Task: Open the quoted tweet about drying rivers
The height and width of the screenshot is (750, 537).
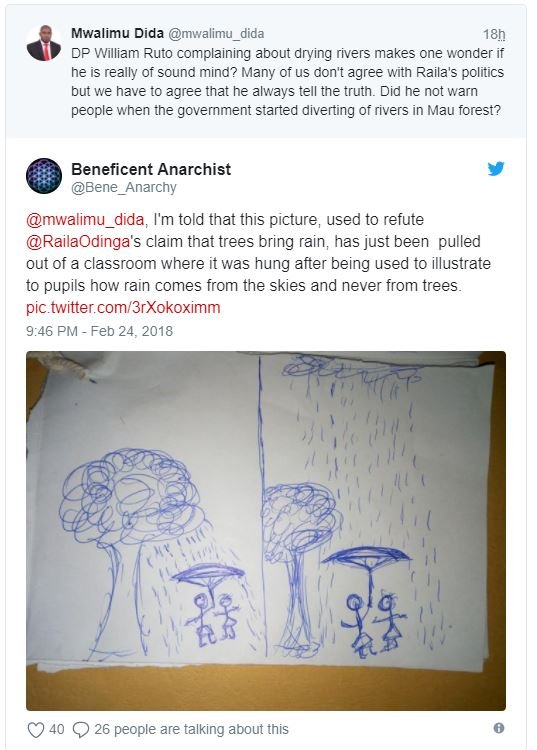Action: 266,72
